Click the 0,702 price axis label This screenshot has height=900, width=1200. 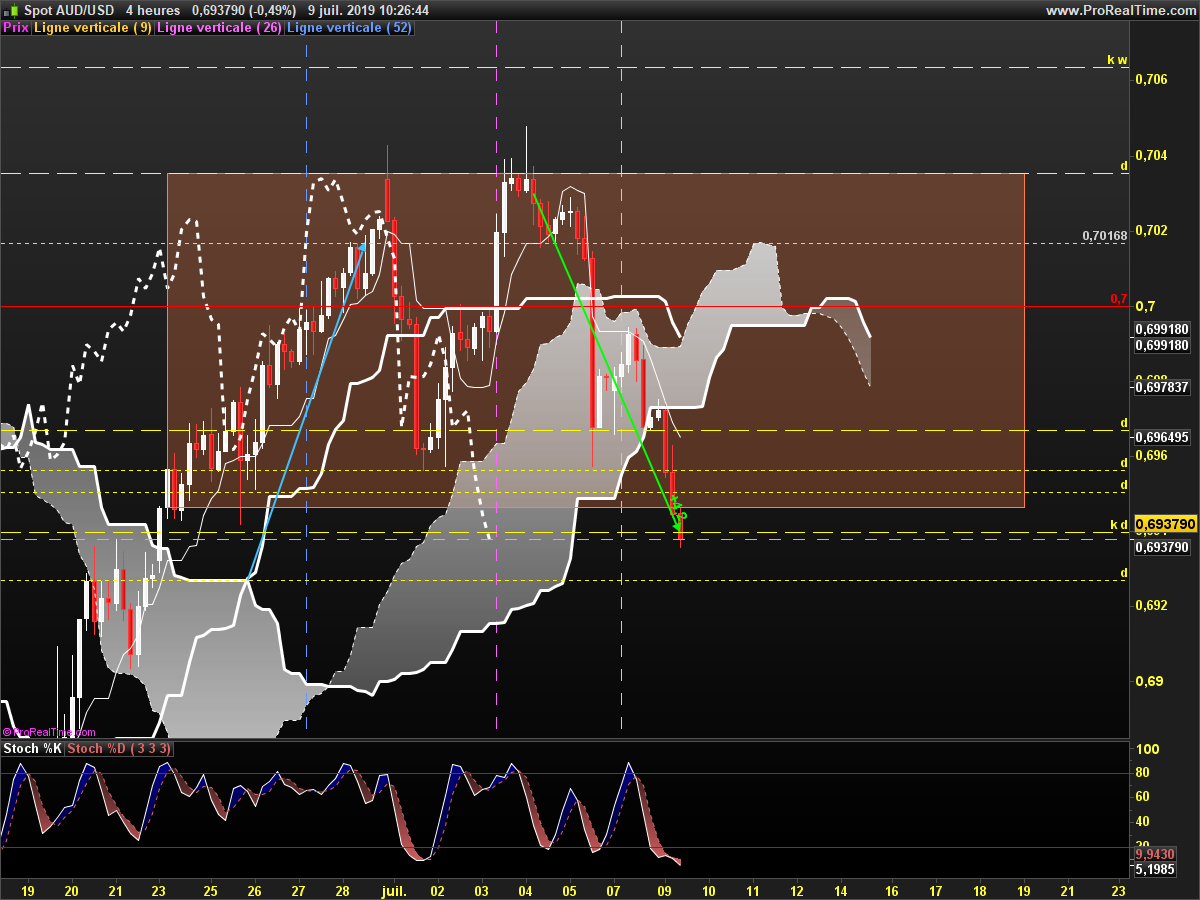click(x=1151, y=230)
